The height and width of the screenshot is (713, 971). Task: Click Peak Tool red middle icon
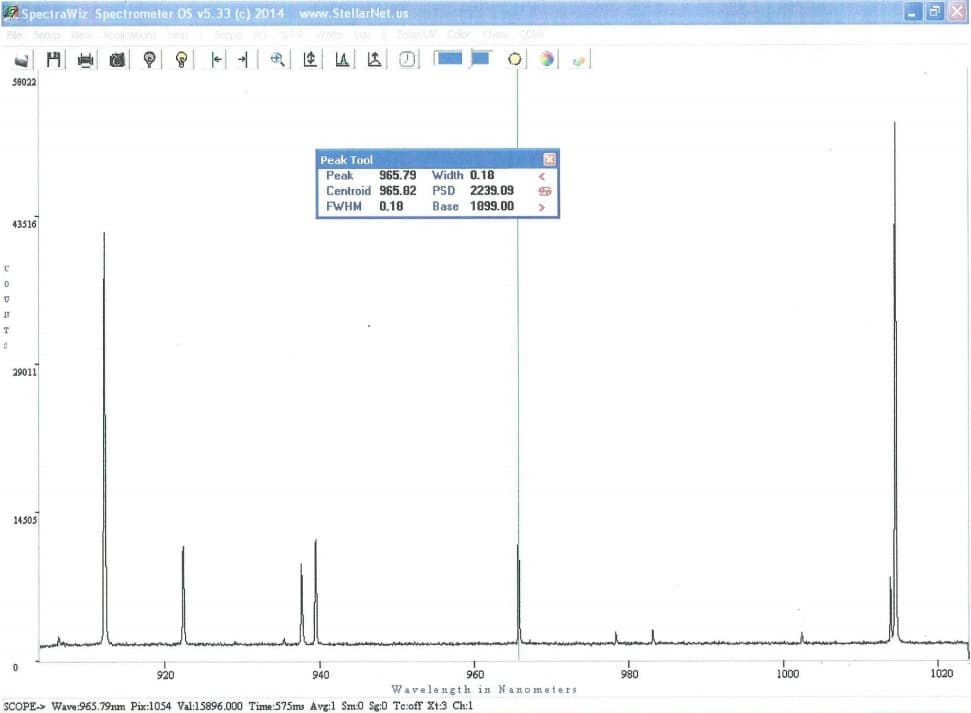(x=544, y=191)
